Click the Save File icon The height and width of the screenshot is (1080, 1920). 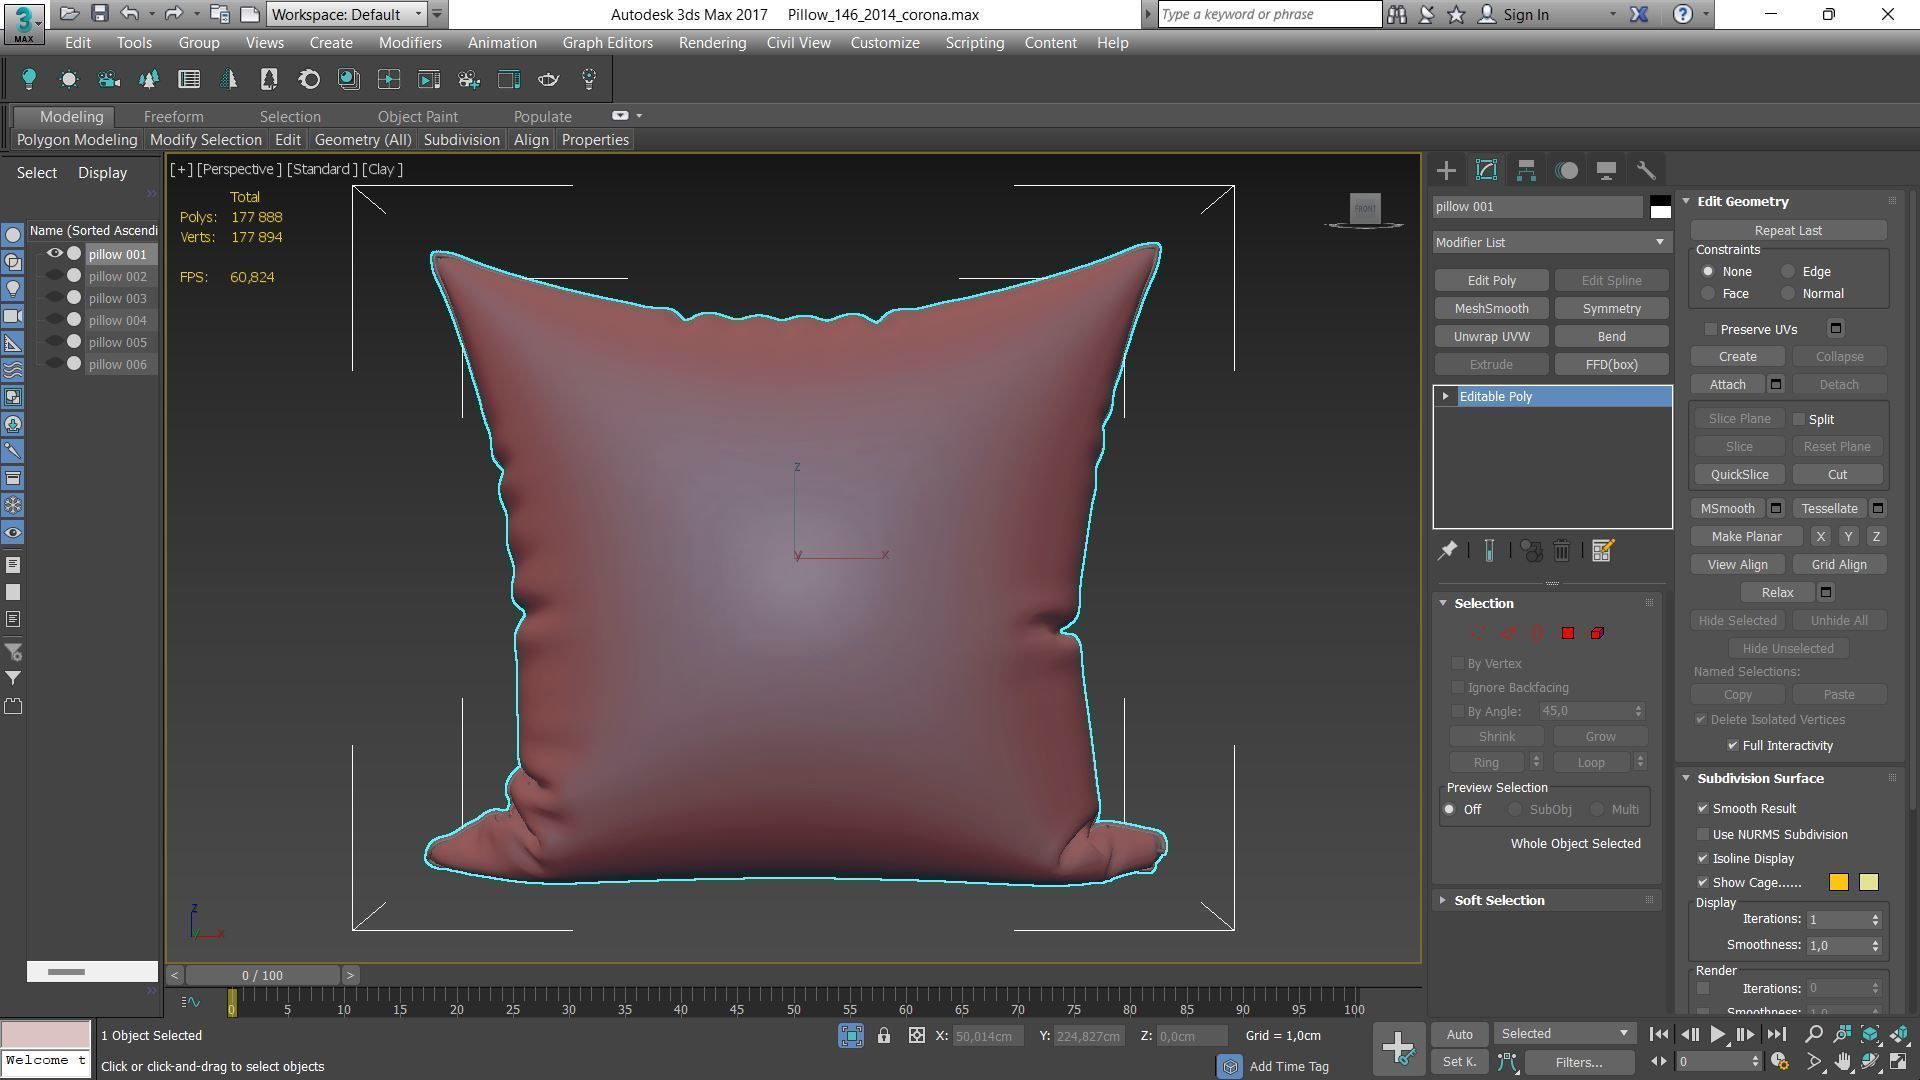point(99,14)
